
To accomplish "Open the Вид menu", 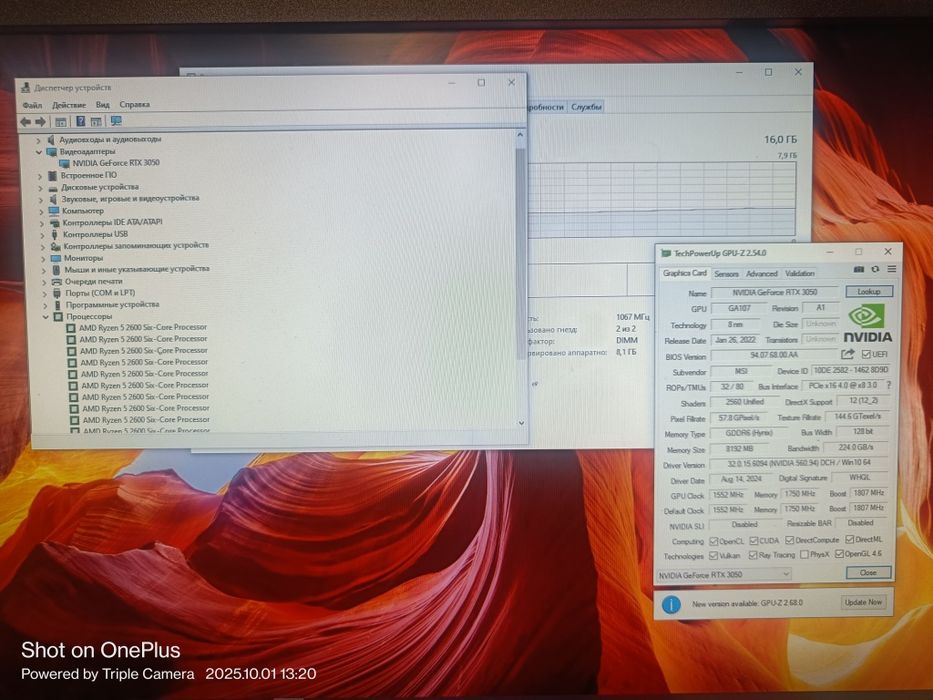I will pyautogui.click(x=102, y=105).
